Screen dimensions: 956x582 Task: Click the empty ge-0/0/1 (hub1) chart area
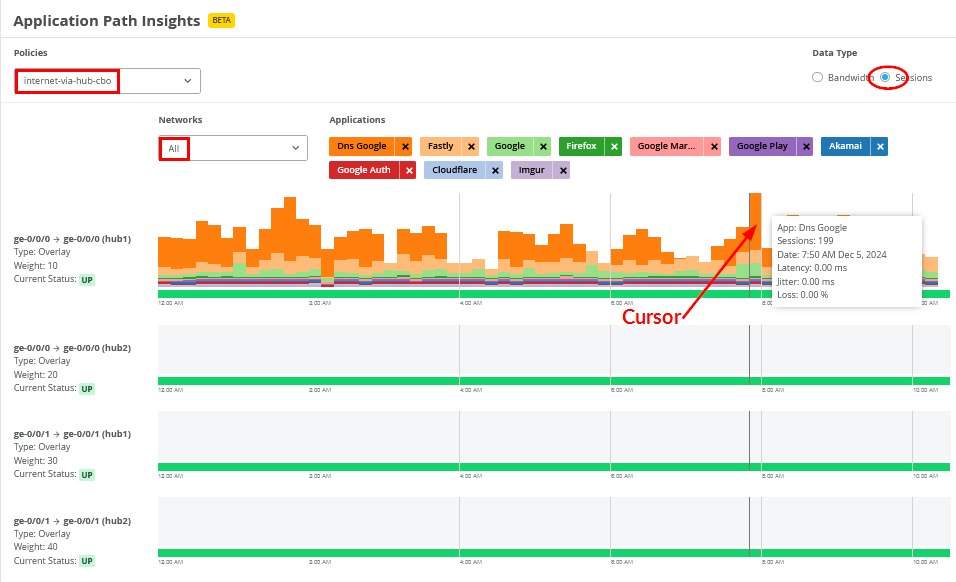(x=554, y=436)
